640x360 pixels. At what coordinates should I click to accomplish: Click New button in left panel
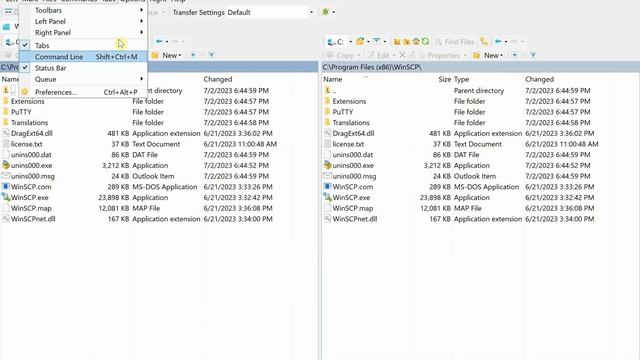click(x=166, y=55)
